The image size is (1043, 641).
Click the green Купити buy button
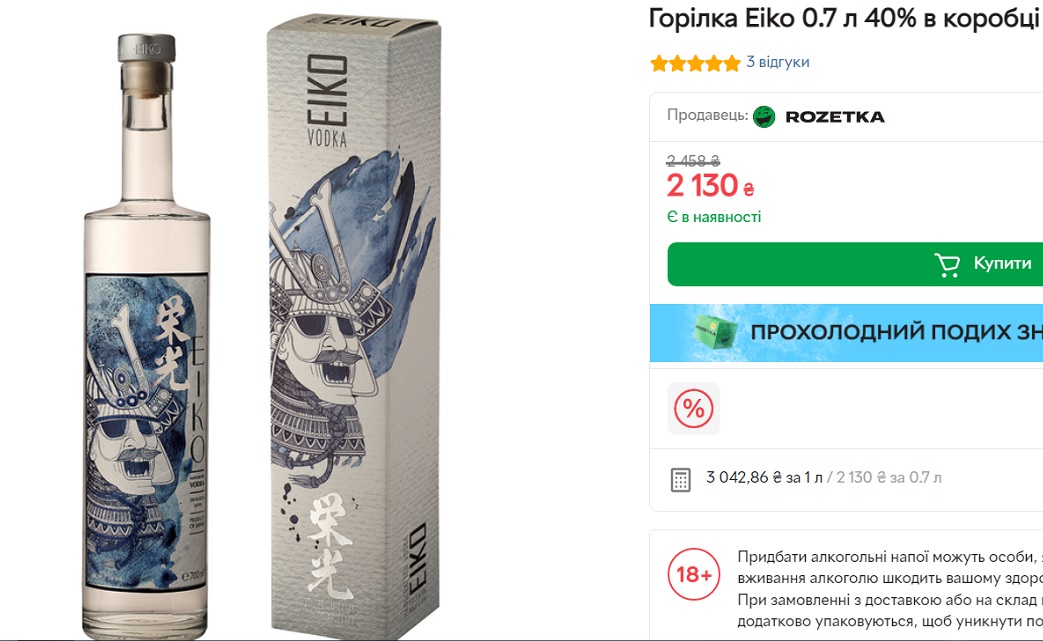[855, 264]
